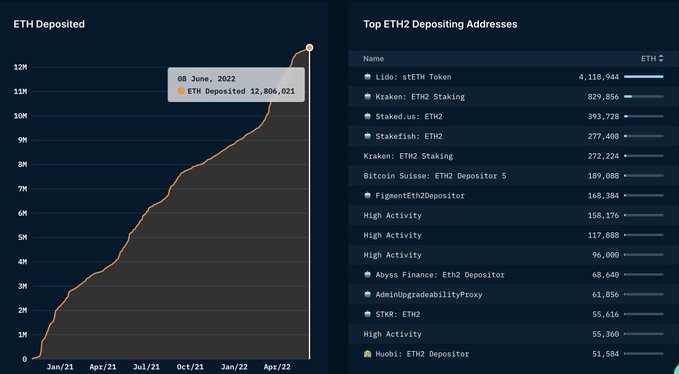The height and width of the screenshot is (374, 679).
Task: Click the contract icon beside Staked.us: ETH2
Action: 368,116
